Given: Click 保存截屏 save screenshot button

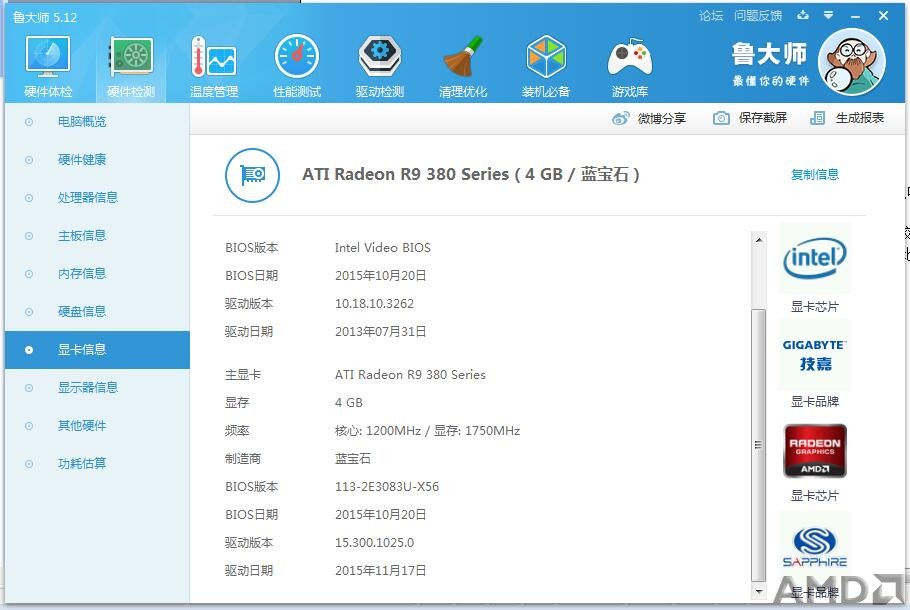Looking at the screenshot, I should [750, 118].
